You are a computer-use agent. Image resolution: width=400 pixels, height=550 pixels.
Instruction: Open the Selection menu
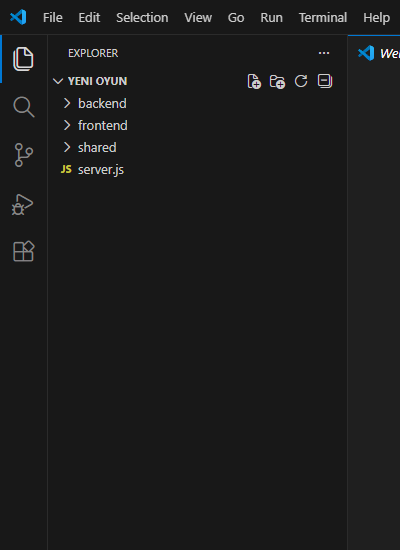click(x=142, y=18)
